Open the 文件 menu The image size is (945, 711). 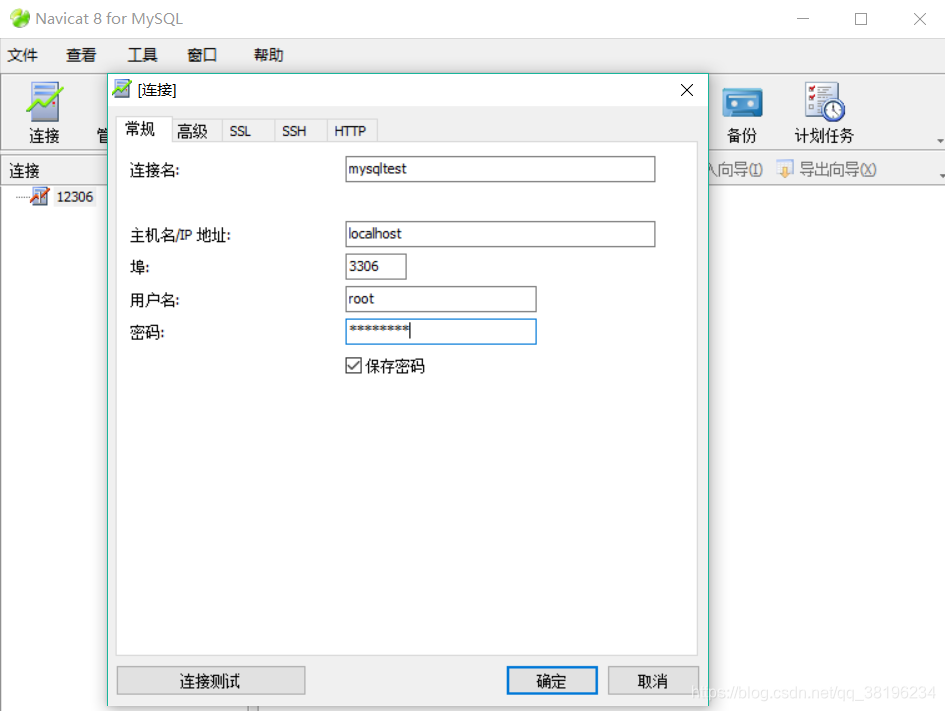[x=22, y=55]
